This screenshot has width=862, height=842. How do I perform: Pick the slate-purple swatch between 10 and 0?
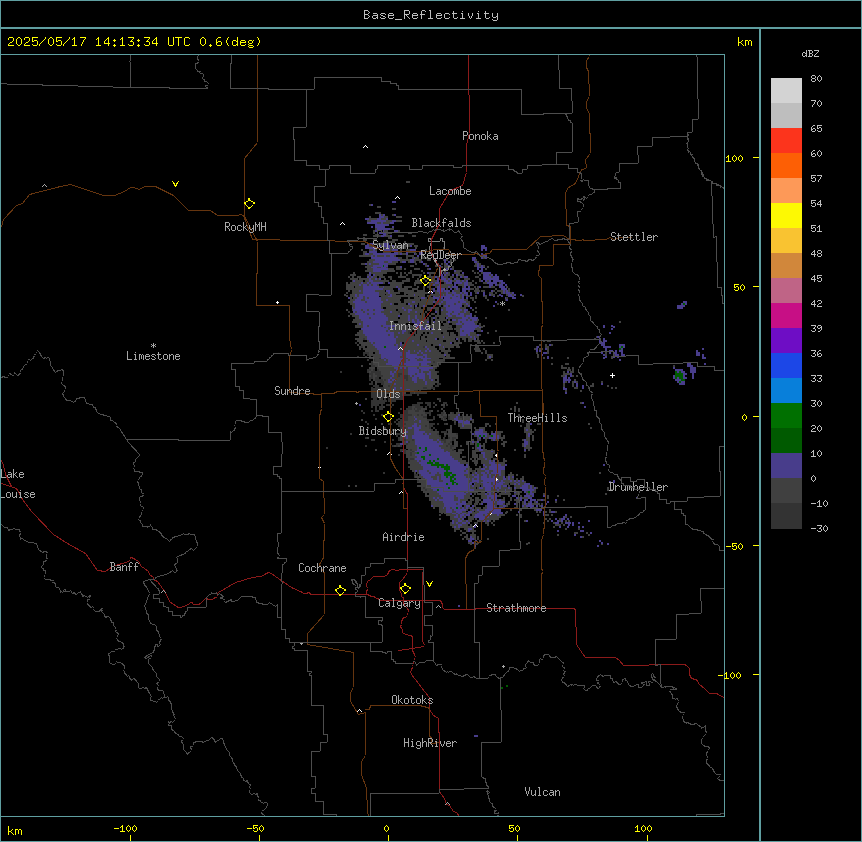click(x=786, y=466)
